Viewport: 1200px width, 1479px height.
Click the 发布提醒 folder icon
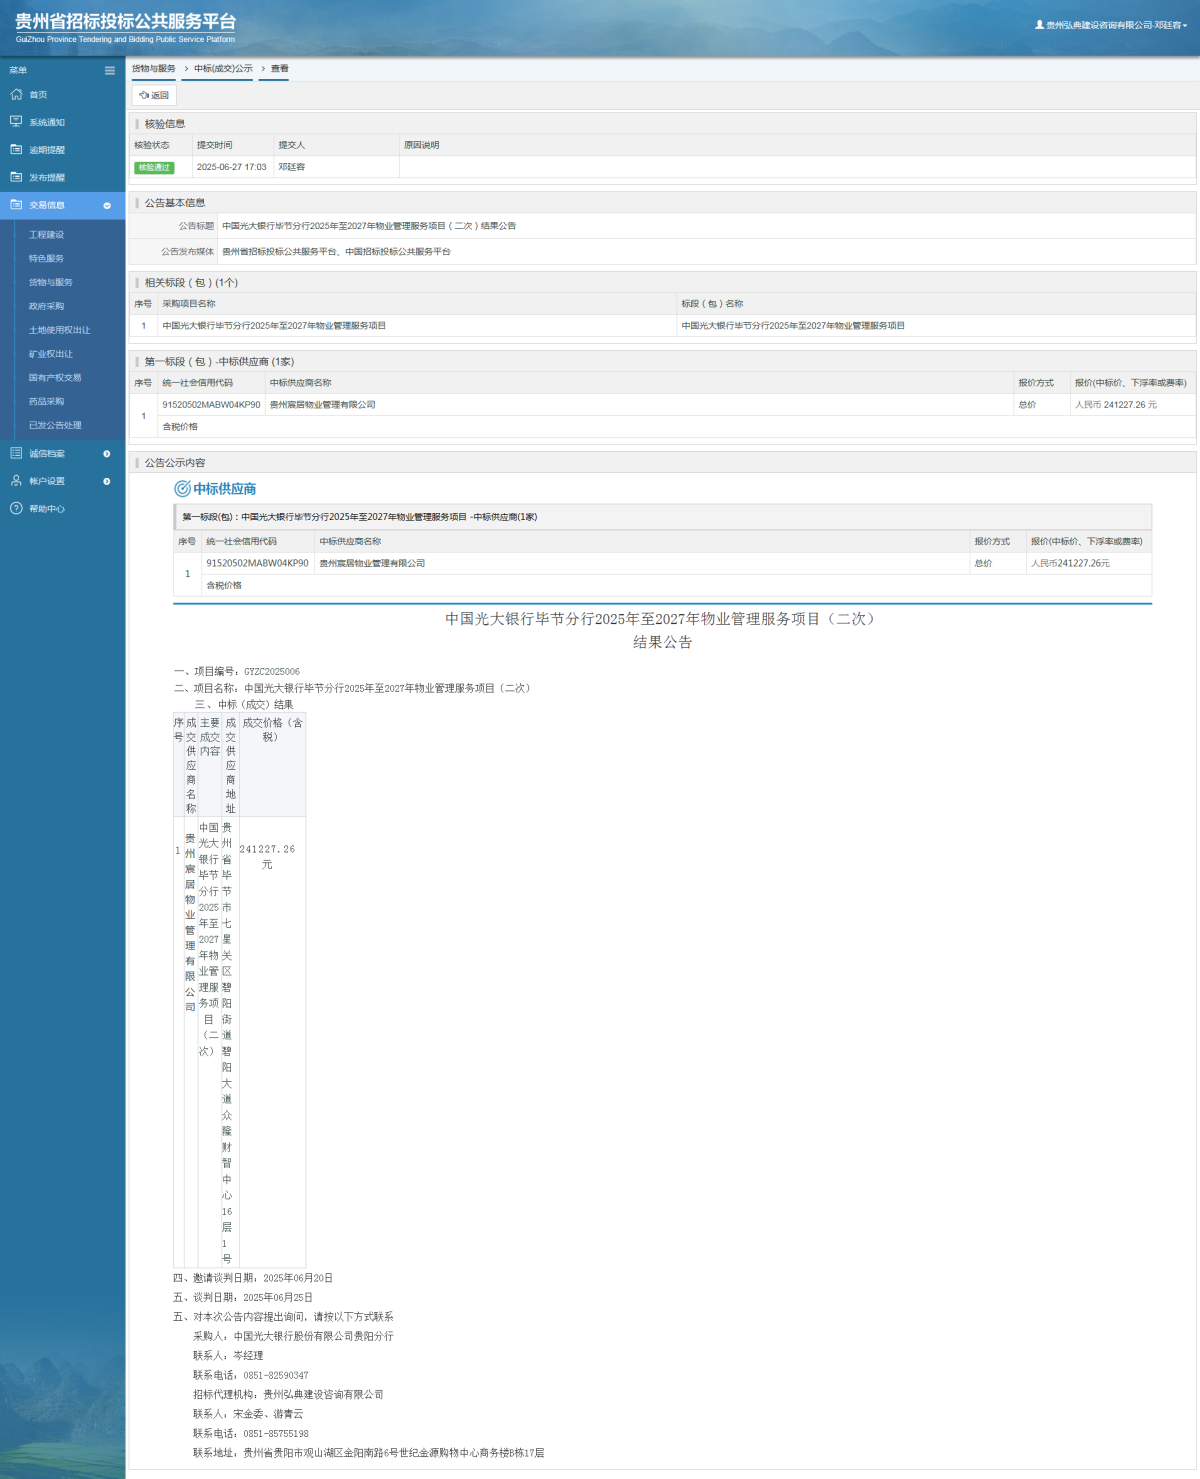pyautogui.click(x=16, y=177)
